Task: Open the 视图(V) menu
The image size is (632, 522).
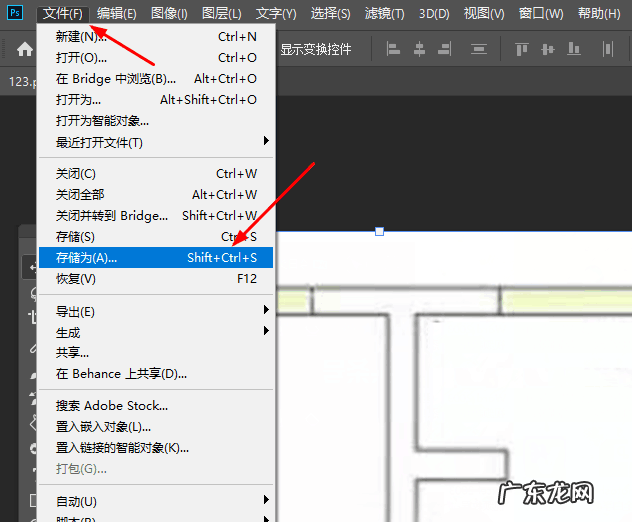Action: tap(484, 14)
